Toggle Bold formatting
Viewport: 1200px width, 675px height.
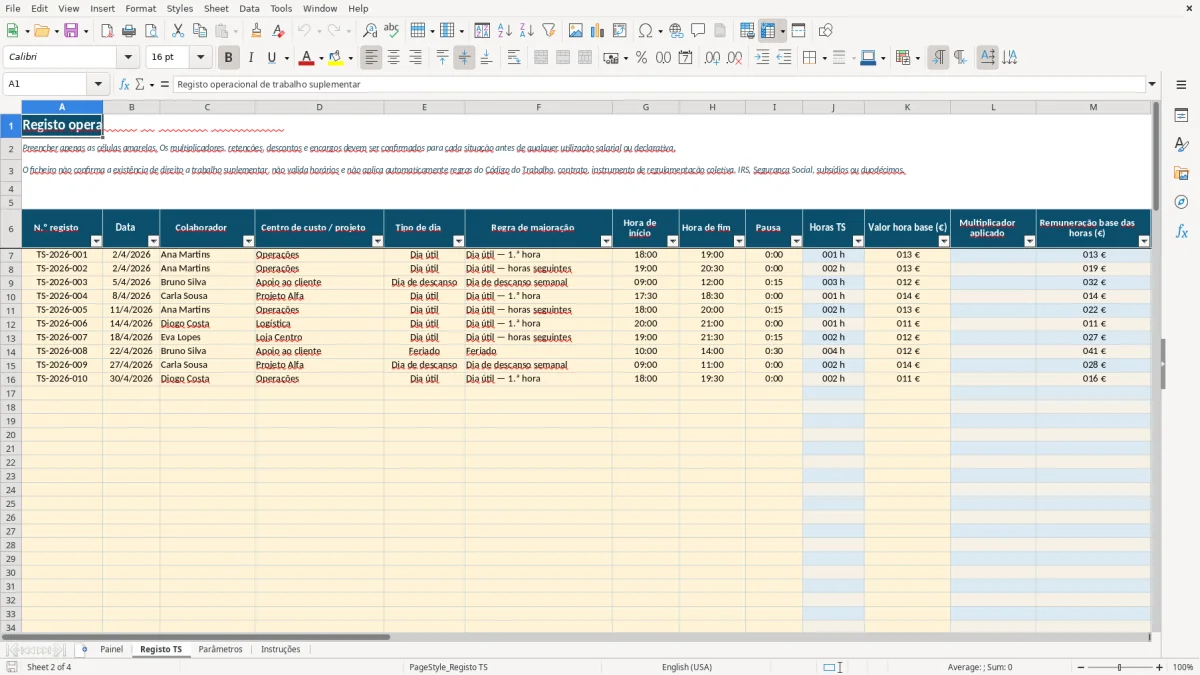[x=229, y=58]
